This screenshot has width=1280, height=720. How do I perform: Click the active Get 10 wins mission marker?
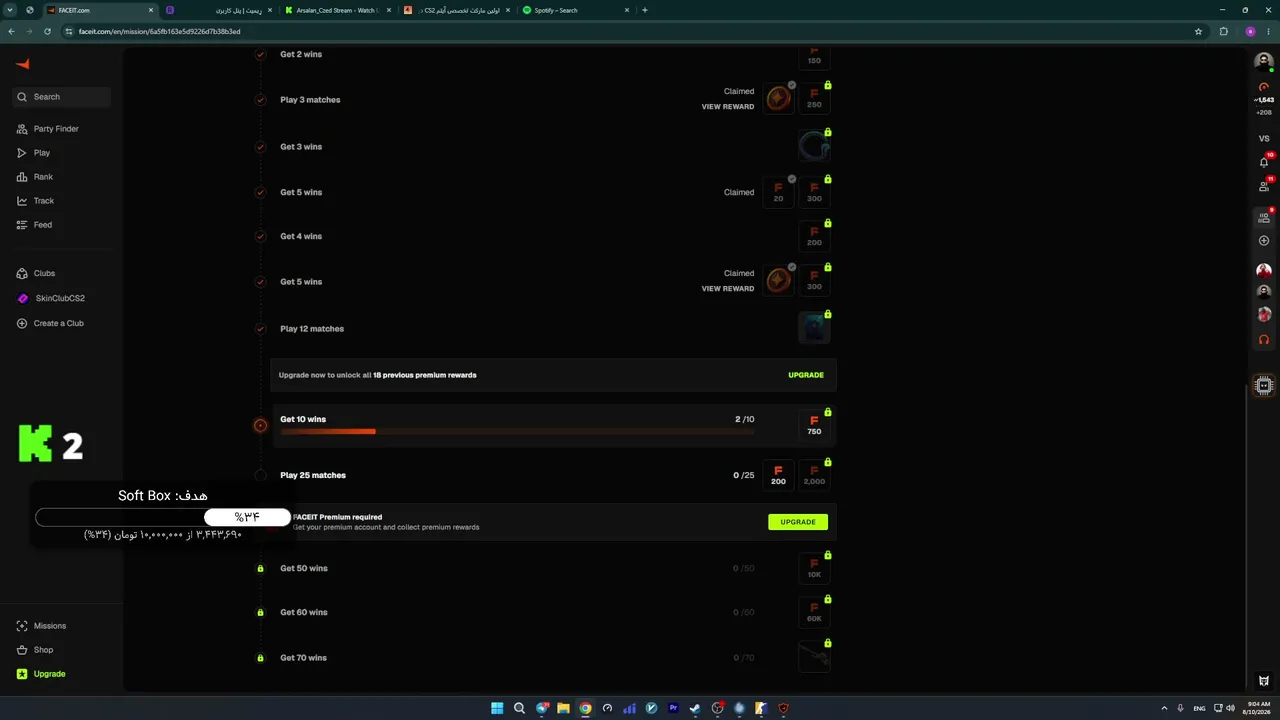(260, 425)
